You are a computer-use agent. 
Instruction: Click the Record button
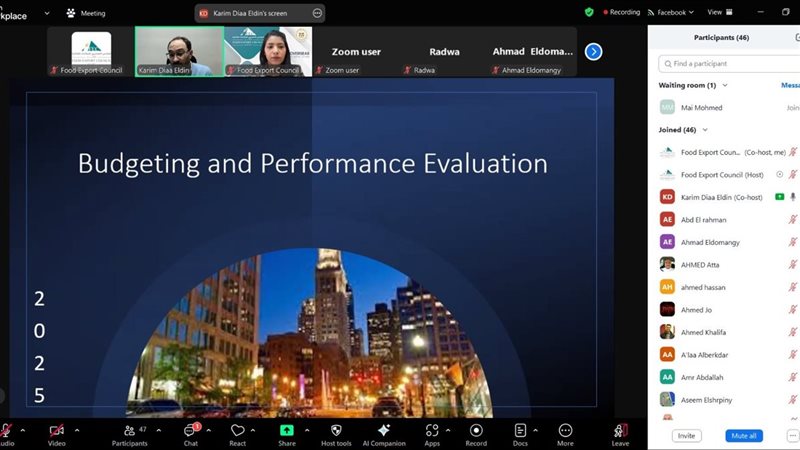476,435
